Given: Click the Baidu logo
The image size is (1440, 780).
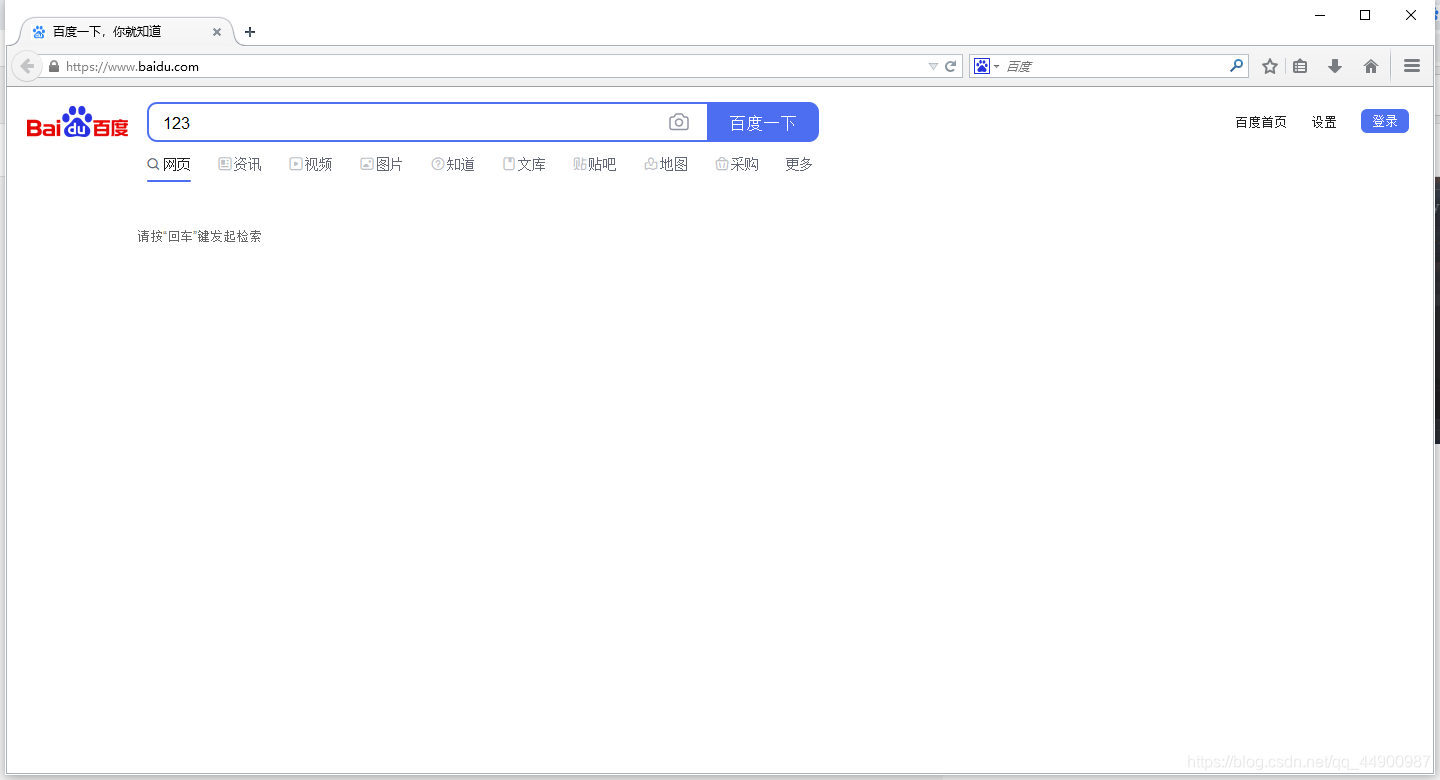Looking at the screenshot, I should pyautogui.click(x=77, y=122).
